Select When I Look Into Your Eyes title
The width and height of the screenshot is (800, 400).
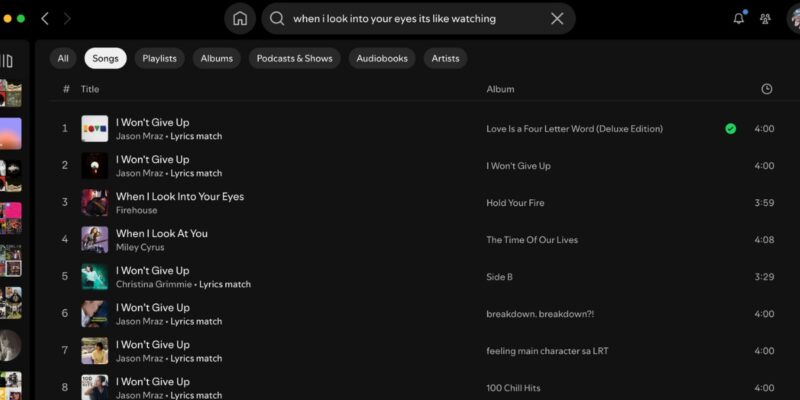pos(180,196)
